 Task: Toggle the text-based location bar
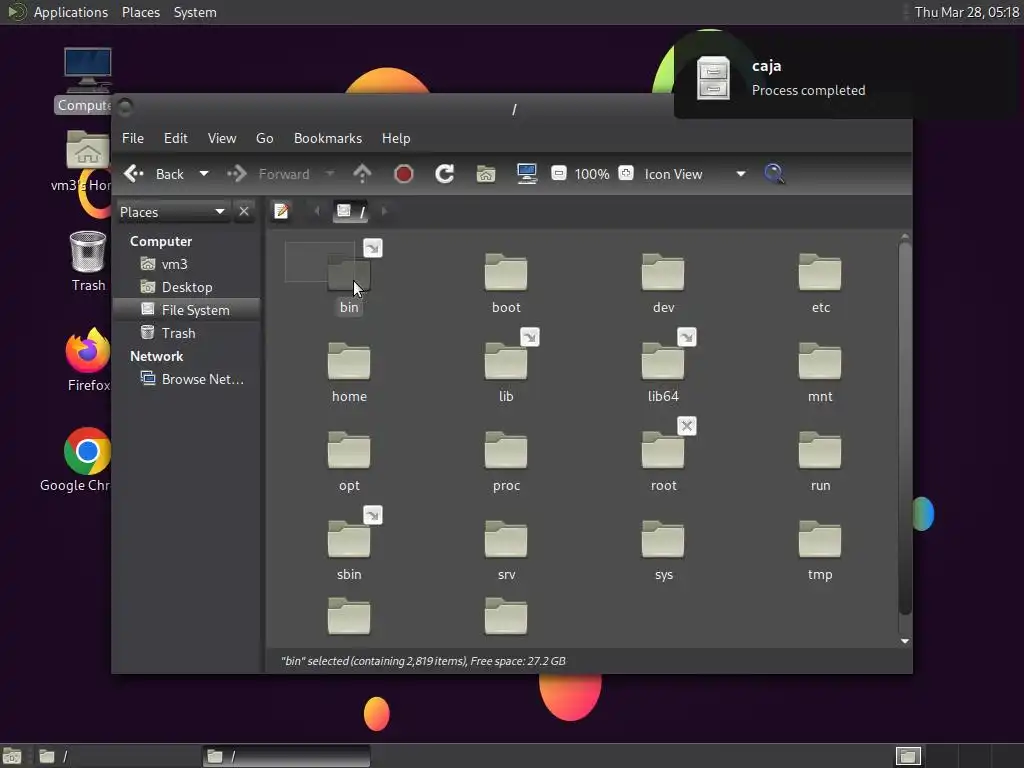pos(281,211)
